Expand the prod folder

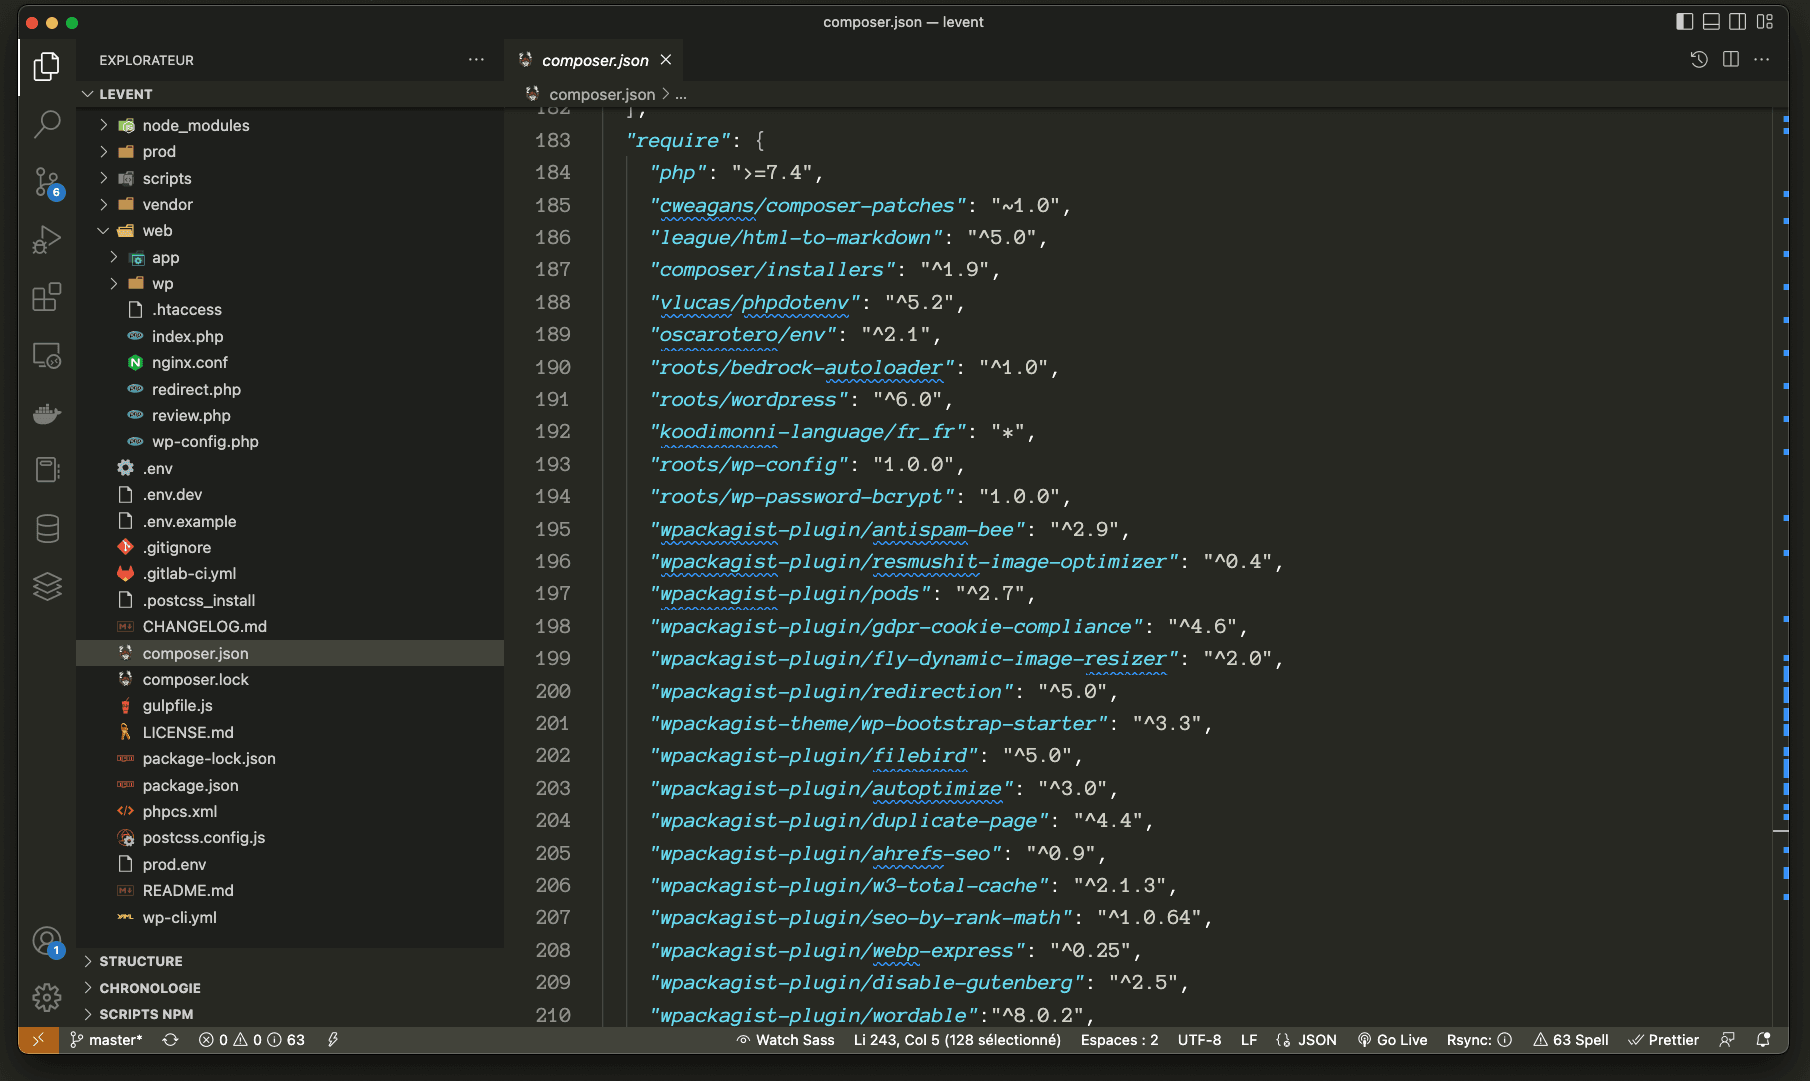[290, 151]
